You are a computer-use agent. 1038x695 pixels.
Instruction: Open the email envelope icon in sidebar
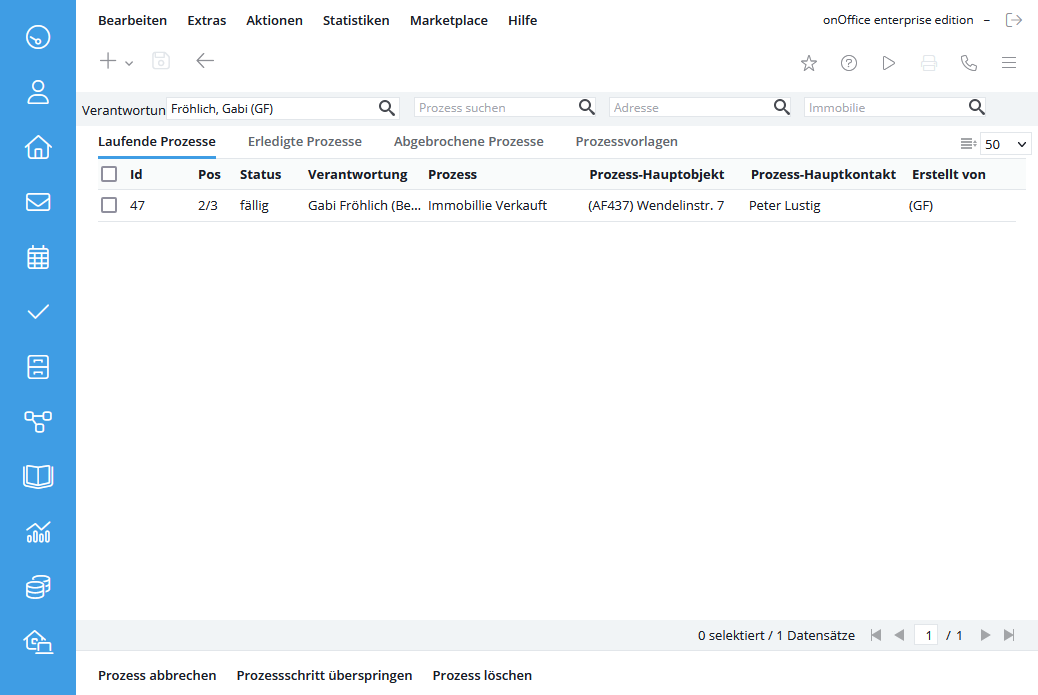[38, 202]
